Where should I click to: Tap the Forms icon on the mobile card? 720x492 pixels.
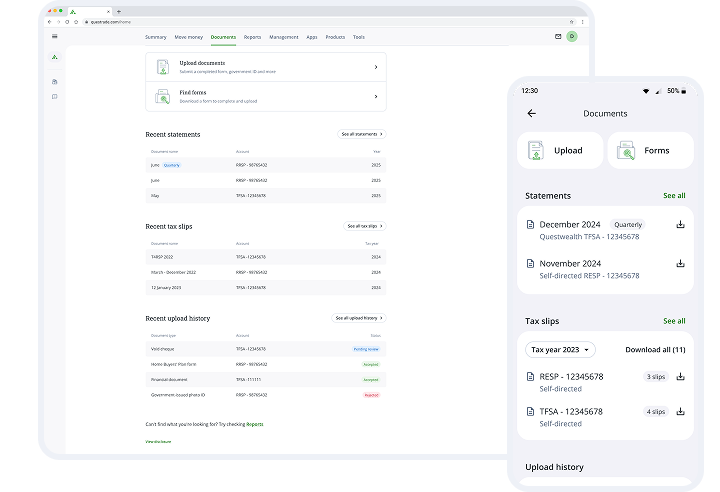[x=626, y=150]
